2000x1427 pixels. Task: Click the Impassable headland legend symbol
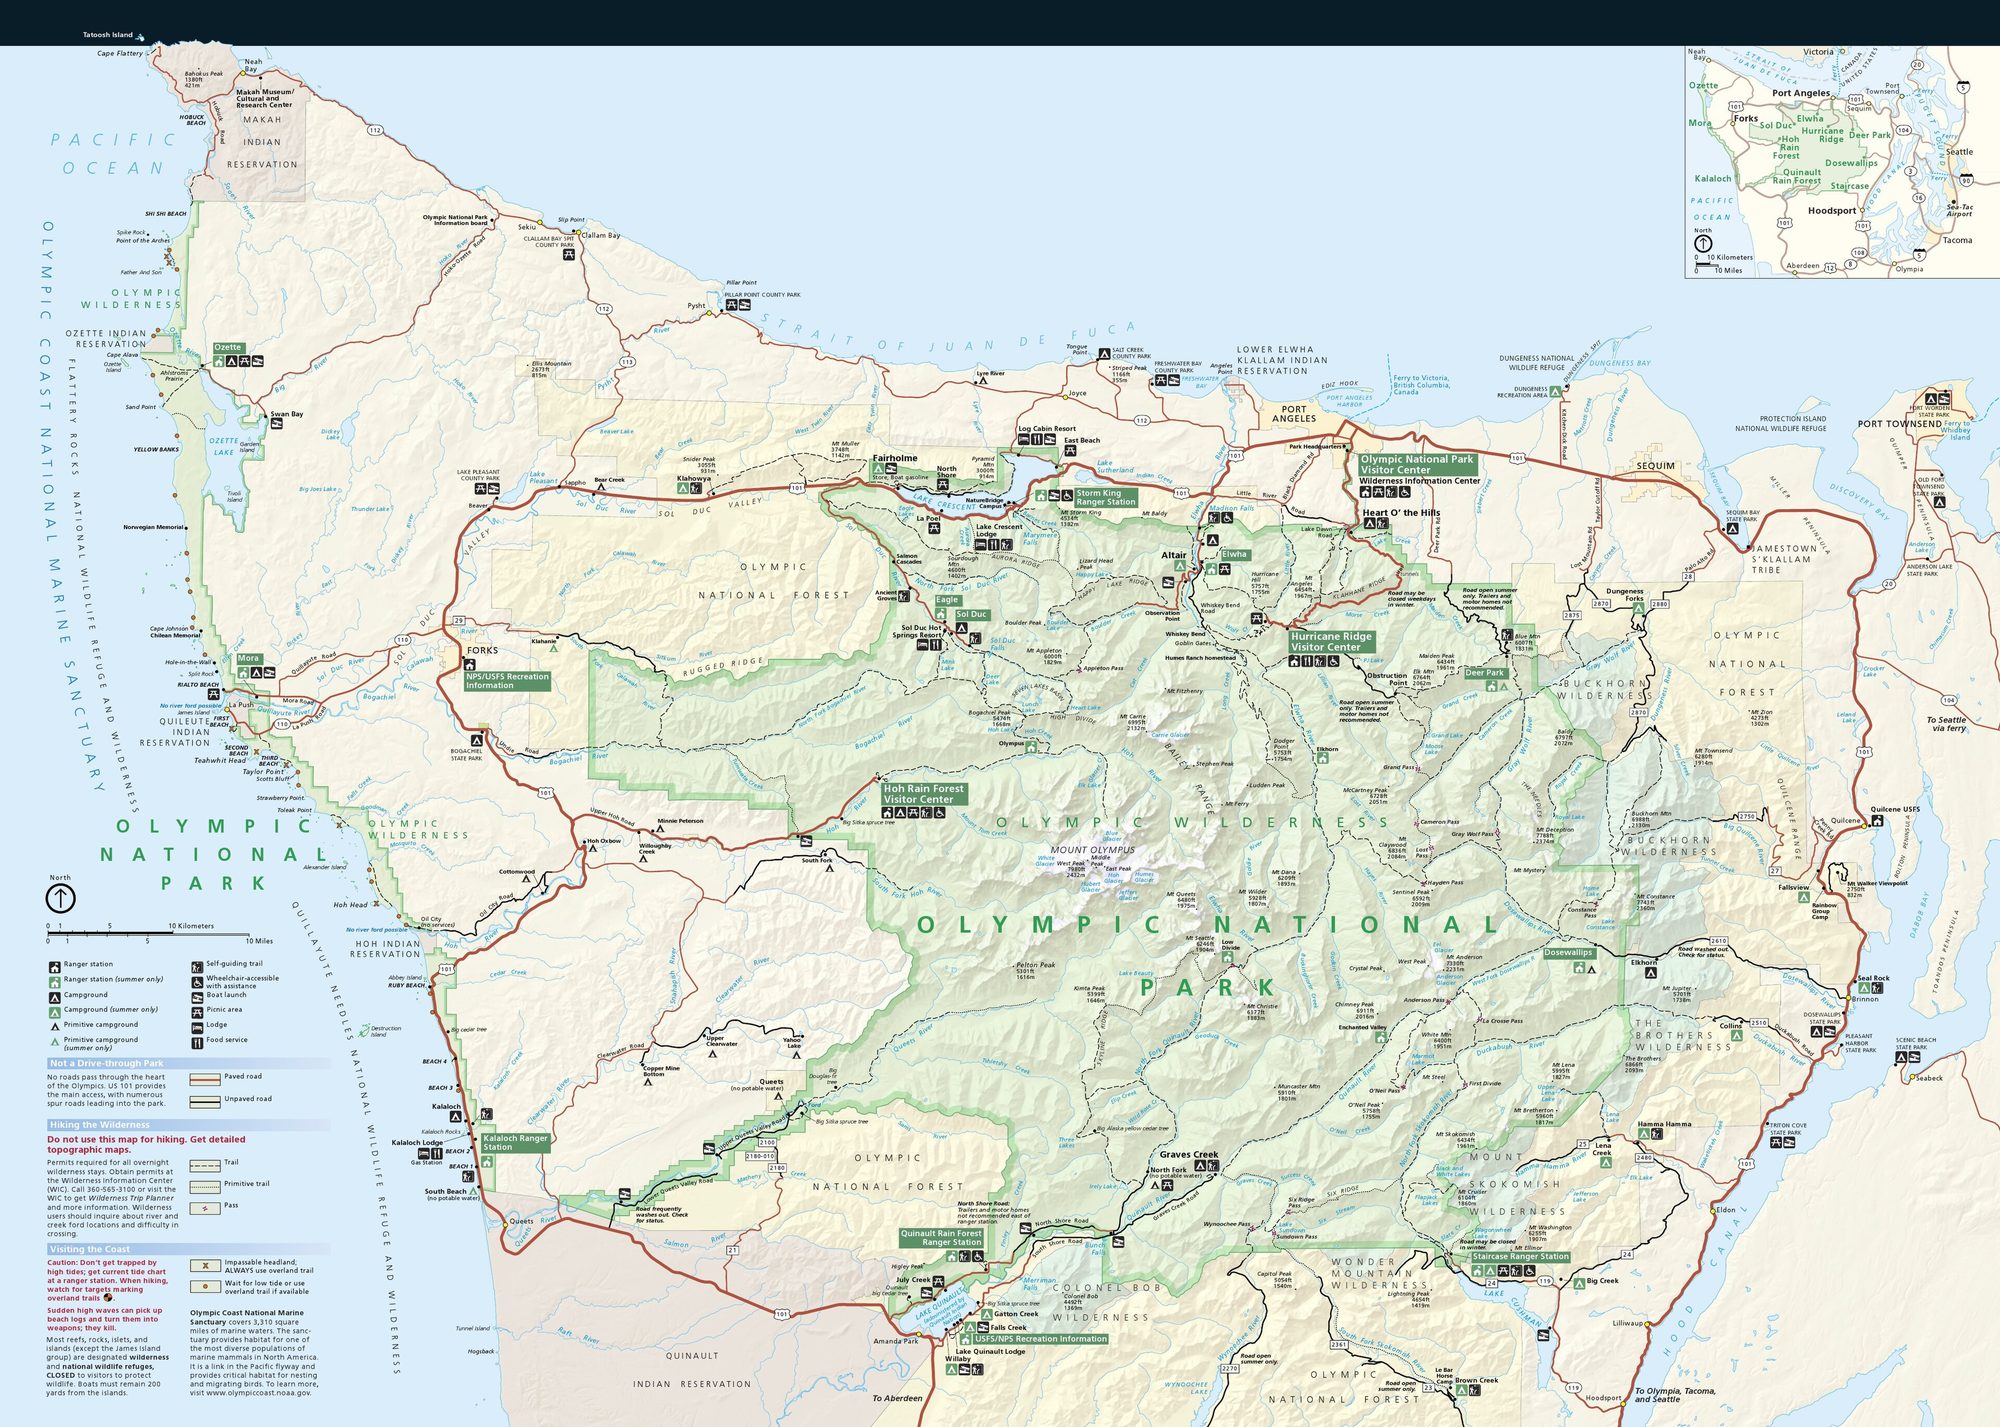(x=205, y=1266)
